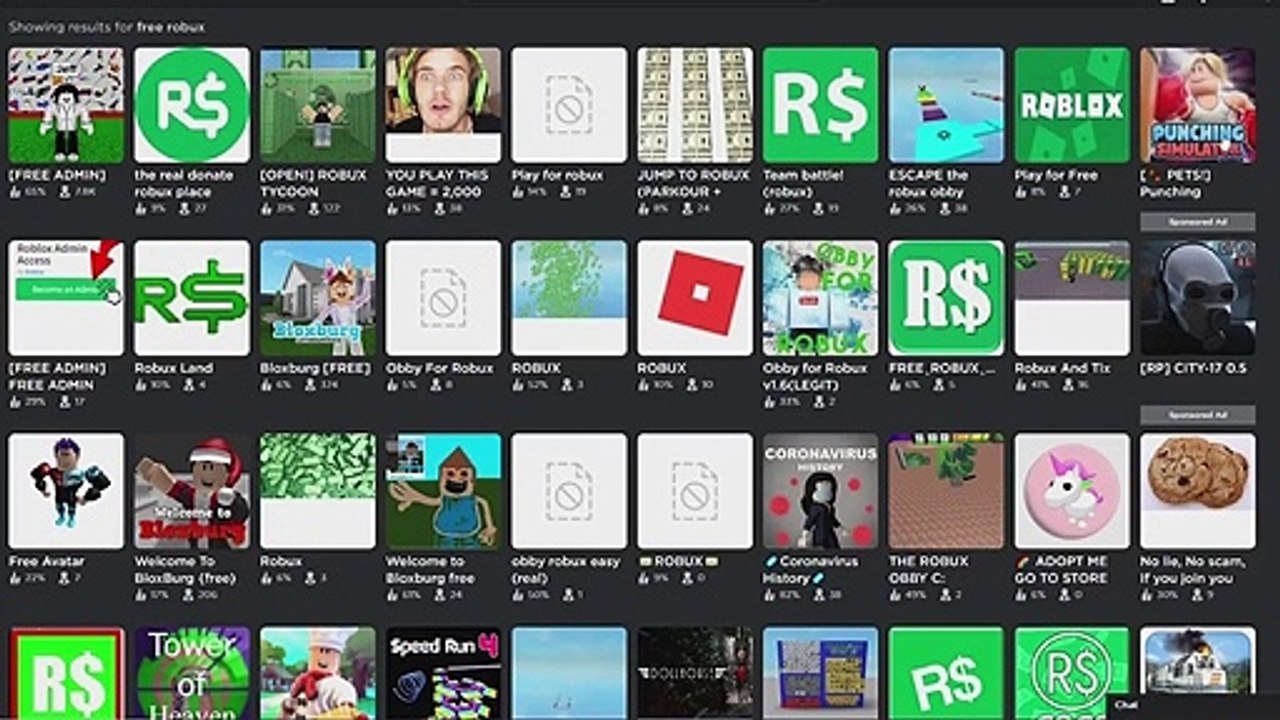
Task: Select the ESCAPE the robux obby thumbnail
Action: tap(946, 105)
